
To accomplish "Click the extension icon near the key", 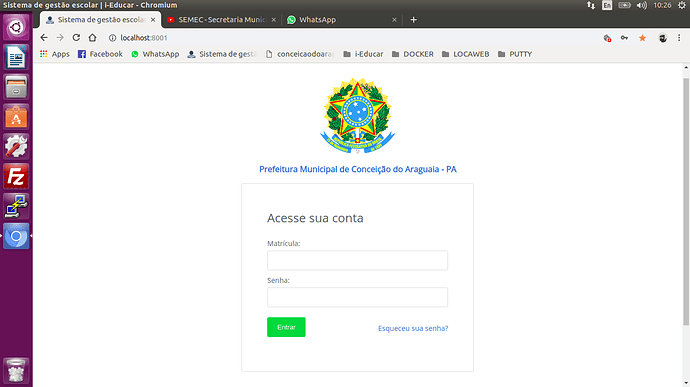I will (607, 38).
